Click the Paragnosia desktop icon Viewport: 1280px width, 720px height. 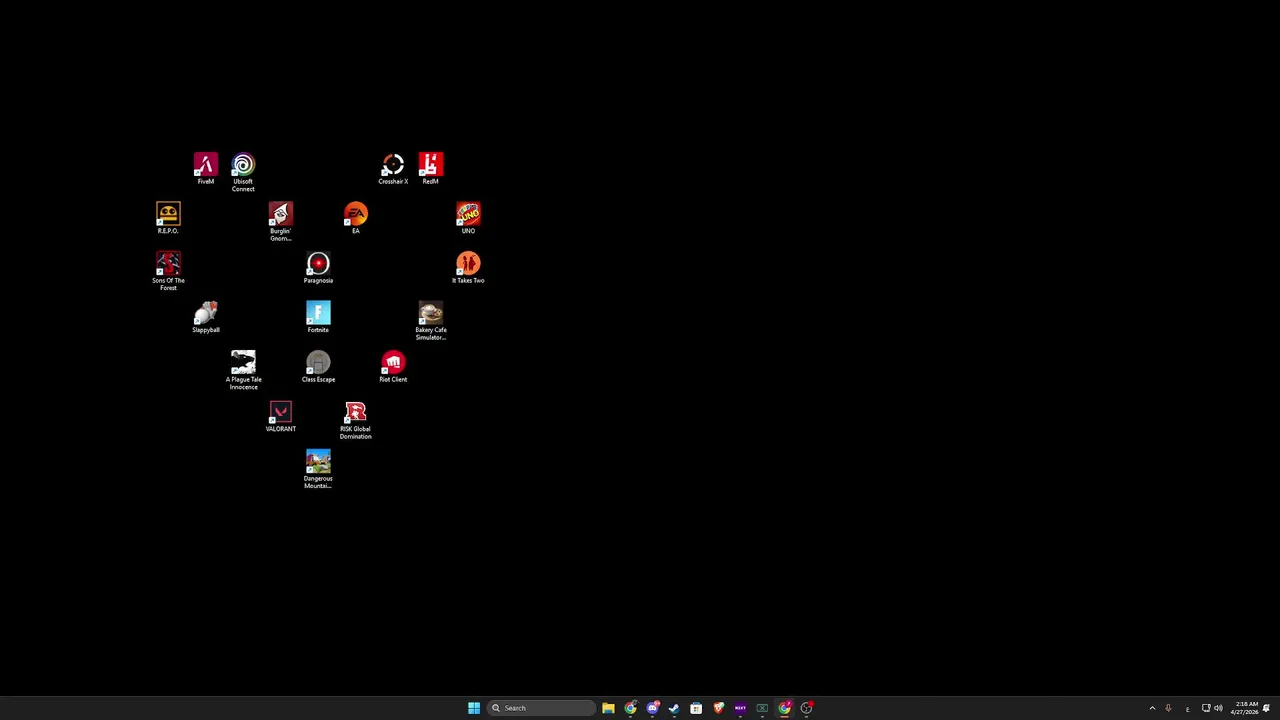[318, 268]
